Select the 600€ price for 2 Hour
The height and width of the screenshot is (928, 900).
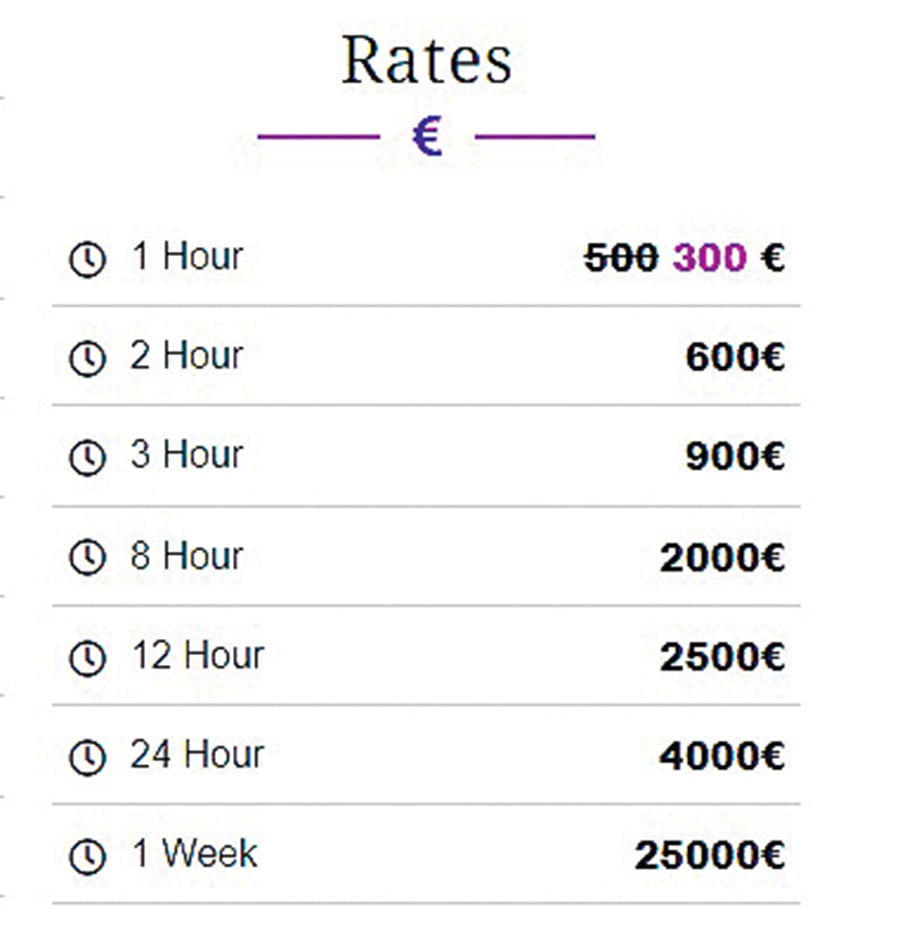735,358
